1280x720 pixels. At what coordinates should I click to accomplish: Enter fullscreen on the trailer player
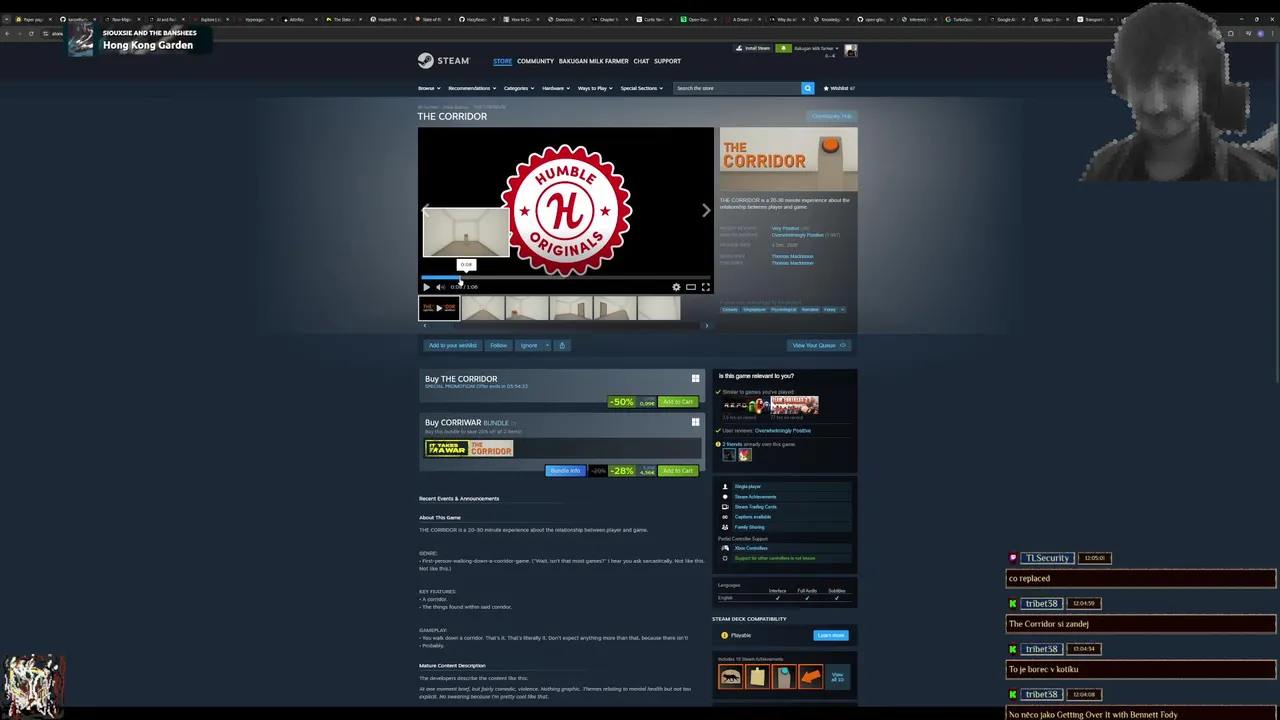pyautogui.click(x=705, y=287)
